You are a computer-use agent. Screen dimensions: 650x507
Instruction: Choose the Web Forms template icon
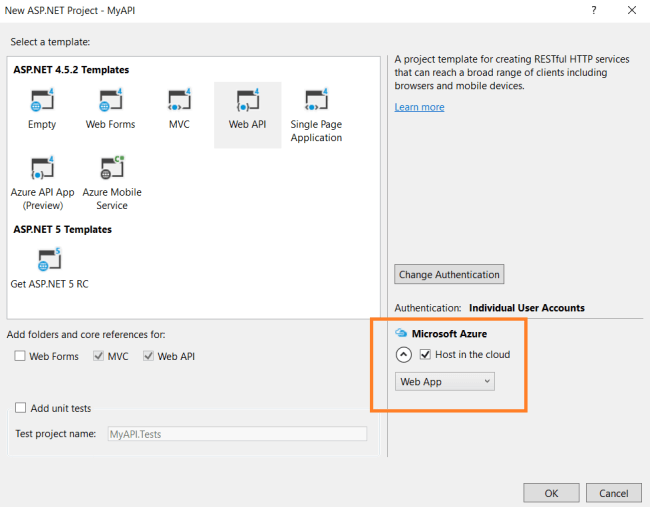tap(110, 100)
